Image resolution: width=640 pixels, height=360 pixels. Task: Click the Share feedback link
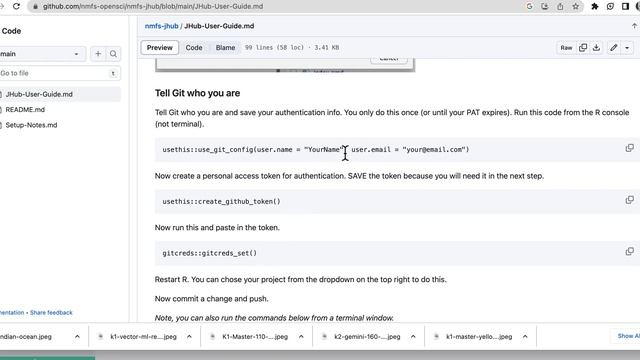pos(51,313)
